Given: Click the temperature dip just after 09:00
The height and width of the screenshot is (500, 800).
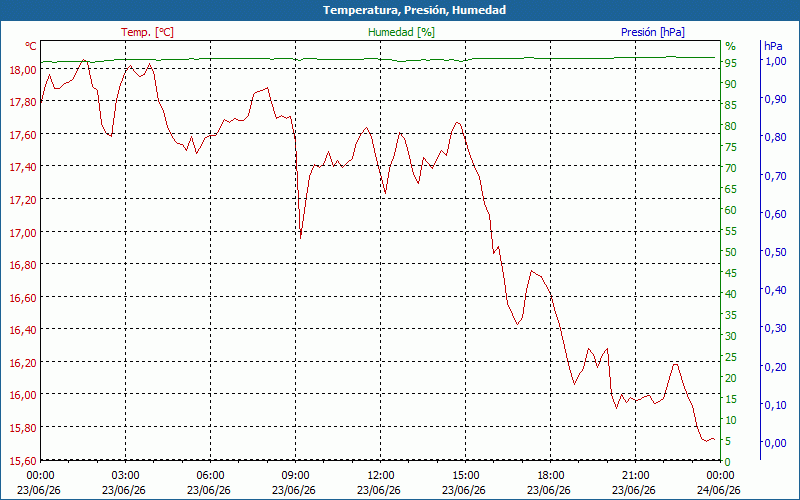Looking at the screenshot, I should pos(301,238).
